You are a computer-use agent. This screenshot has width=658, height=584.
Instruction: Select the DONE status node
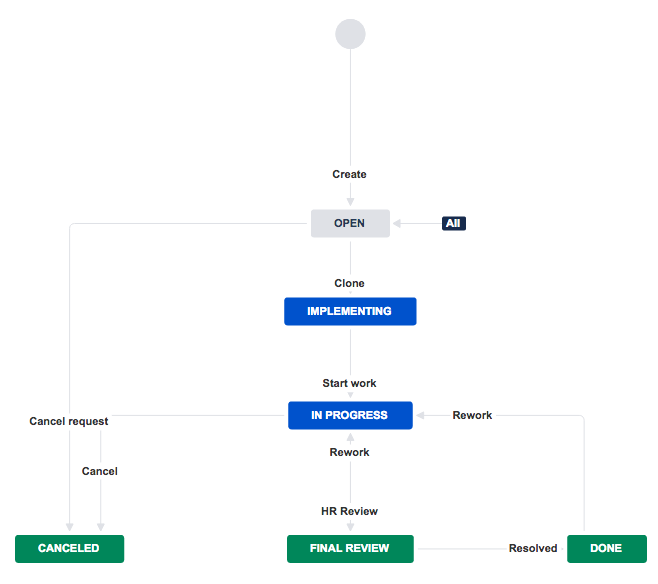606,548
